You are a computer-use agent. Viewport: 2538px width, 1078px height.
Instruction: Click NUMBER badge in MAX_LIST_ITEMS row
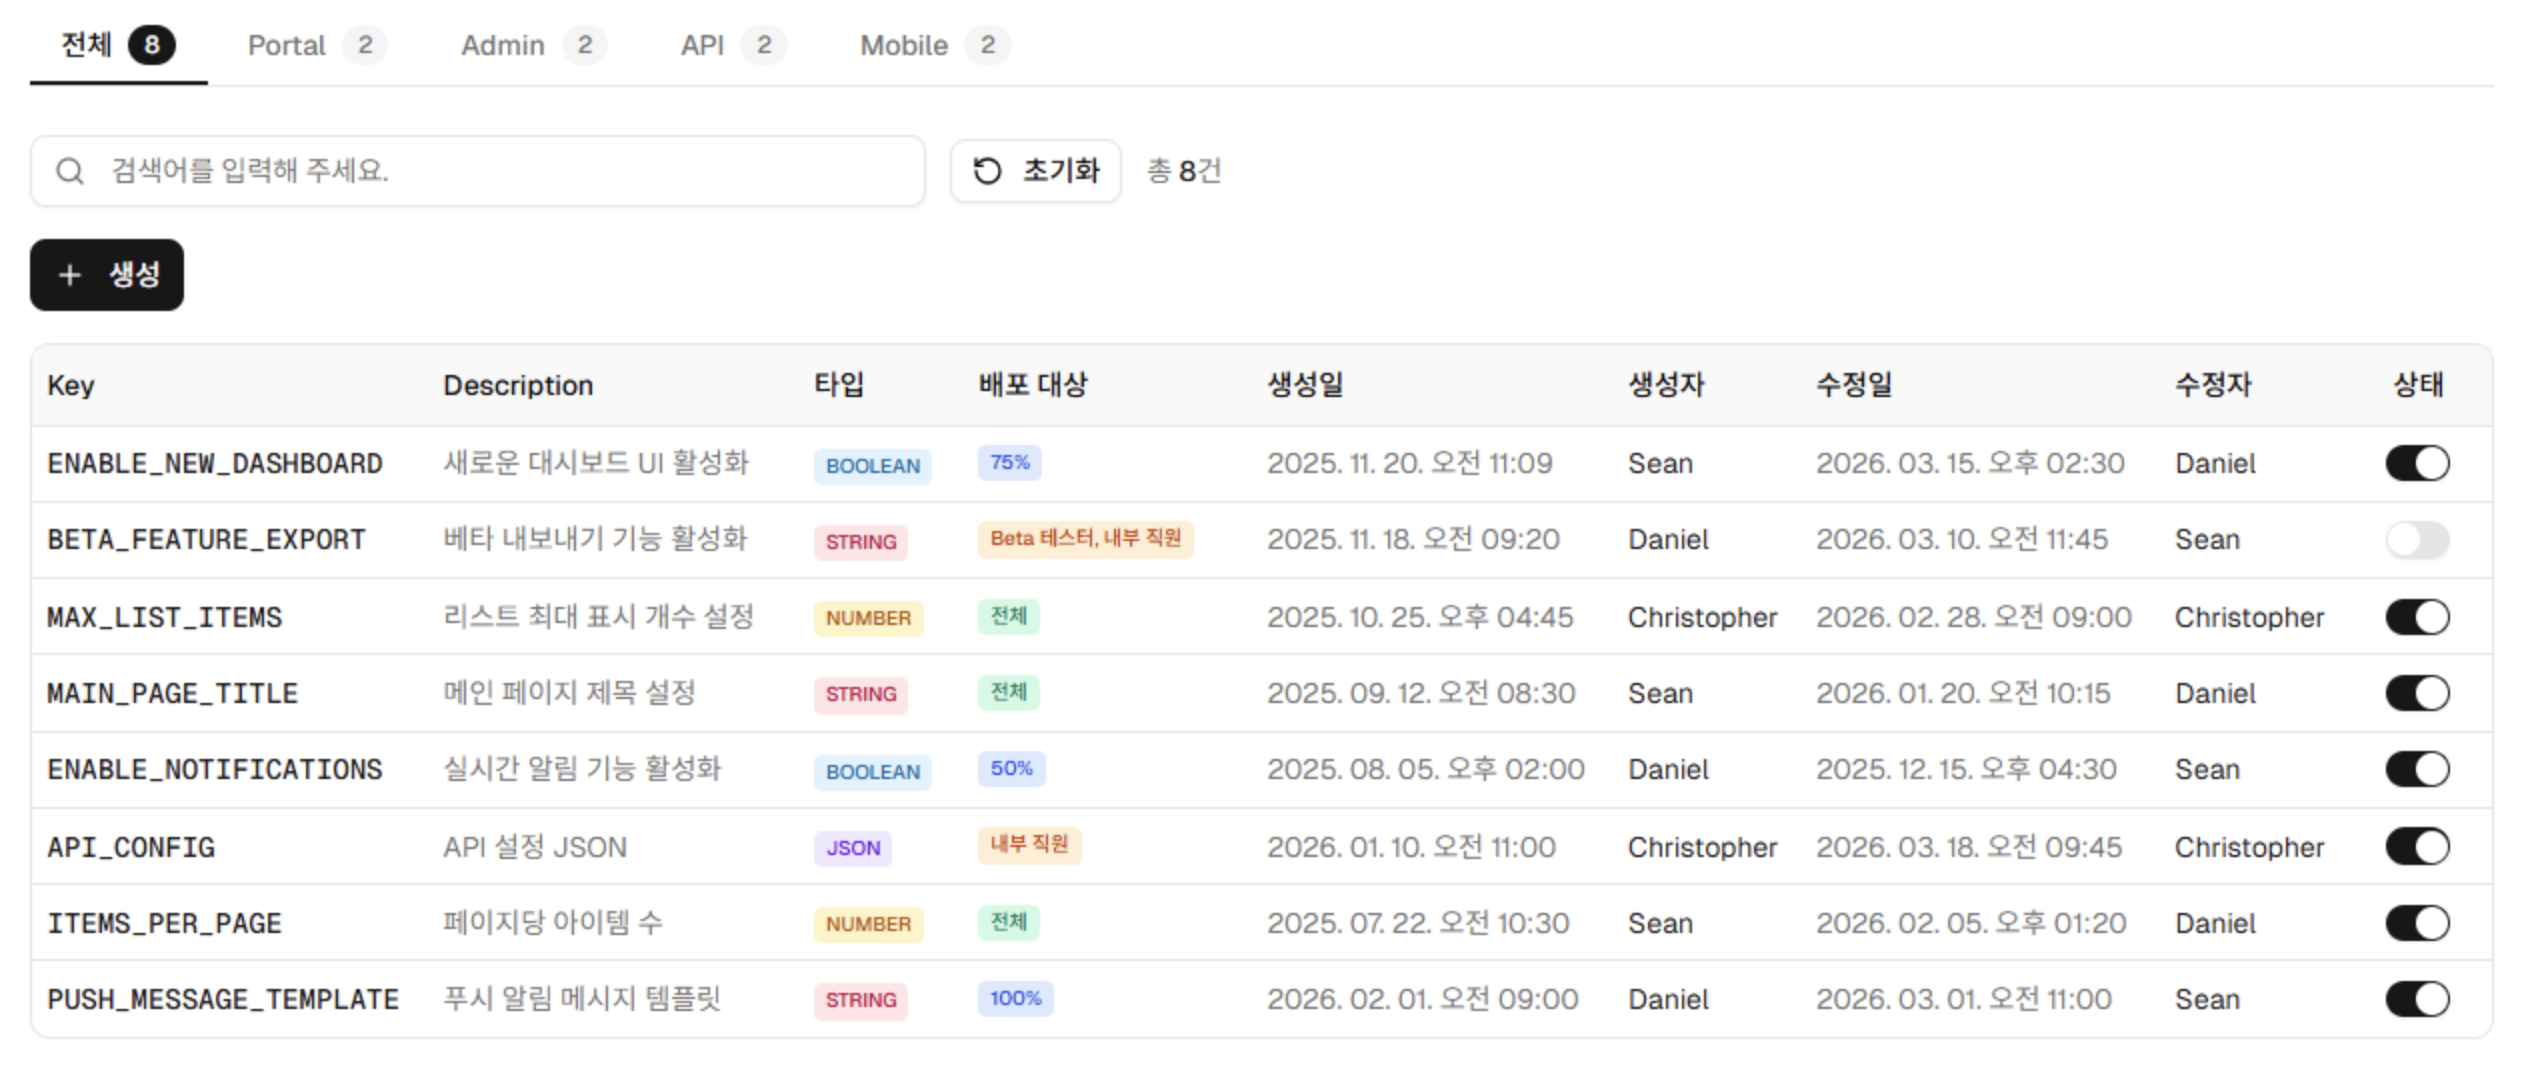tap(868, 619)
